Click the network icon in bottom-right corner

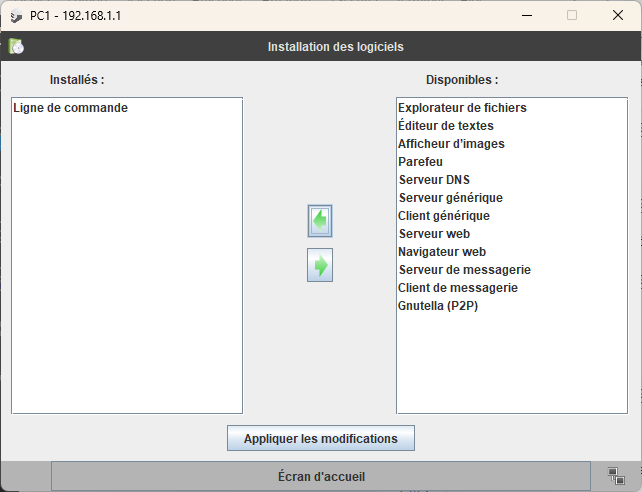click(x=616, y=476)
